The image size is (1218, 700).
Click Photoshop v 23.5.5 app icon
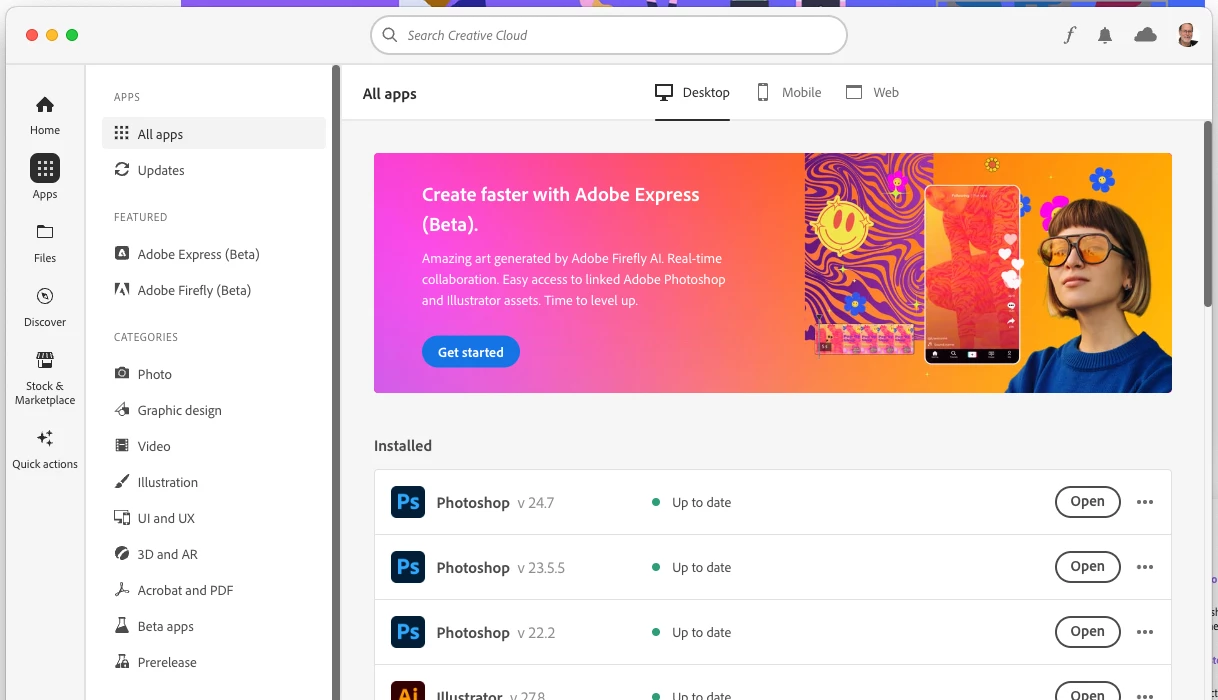pos(408,567)
